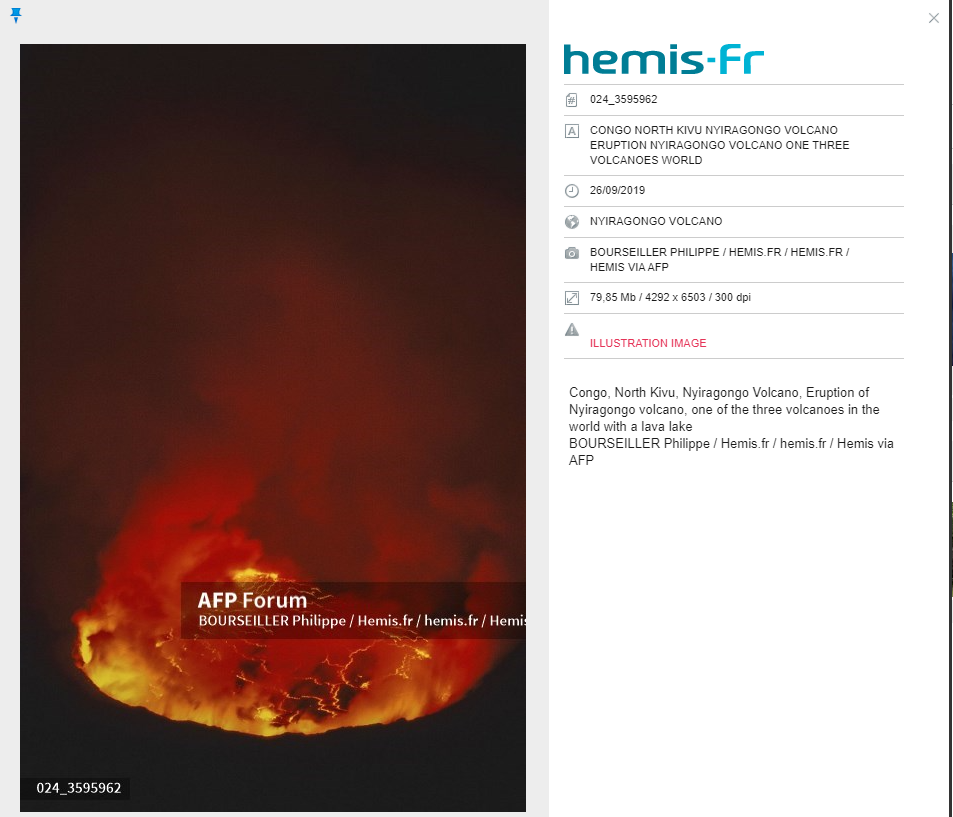Click the AFP Forum watermark on photo
This screenshot has width=953, height=817.
click(x=252, y=601)
